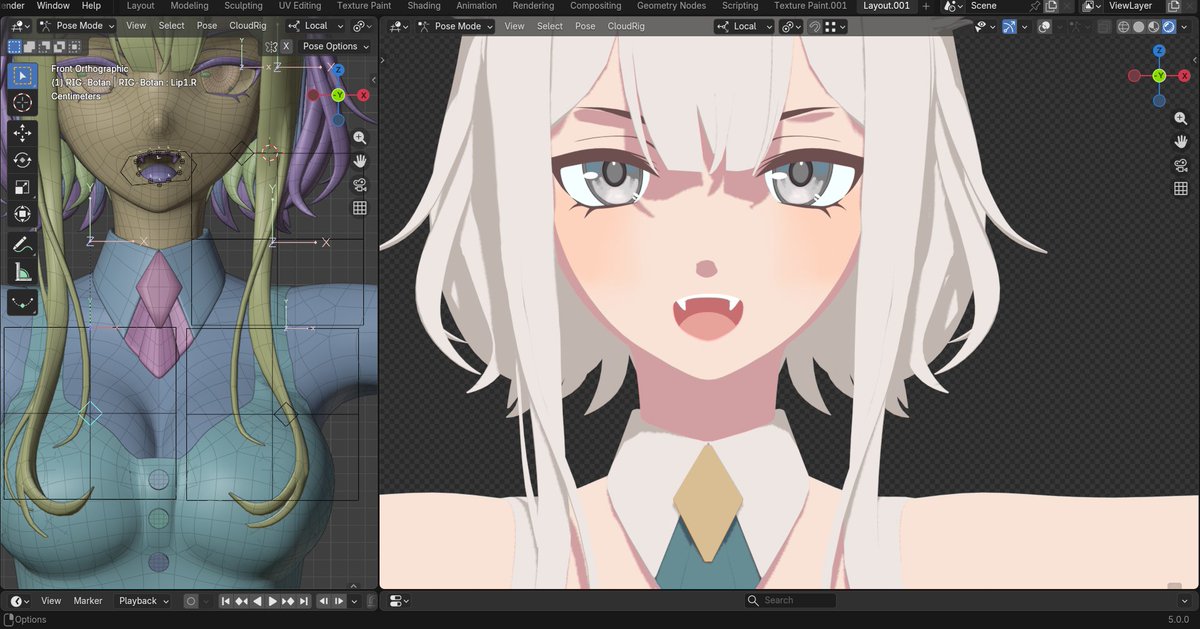Play animation in timeline

tap(272, 601)
